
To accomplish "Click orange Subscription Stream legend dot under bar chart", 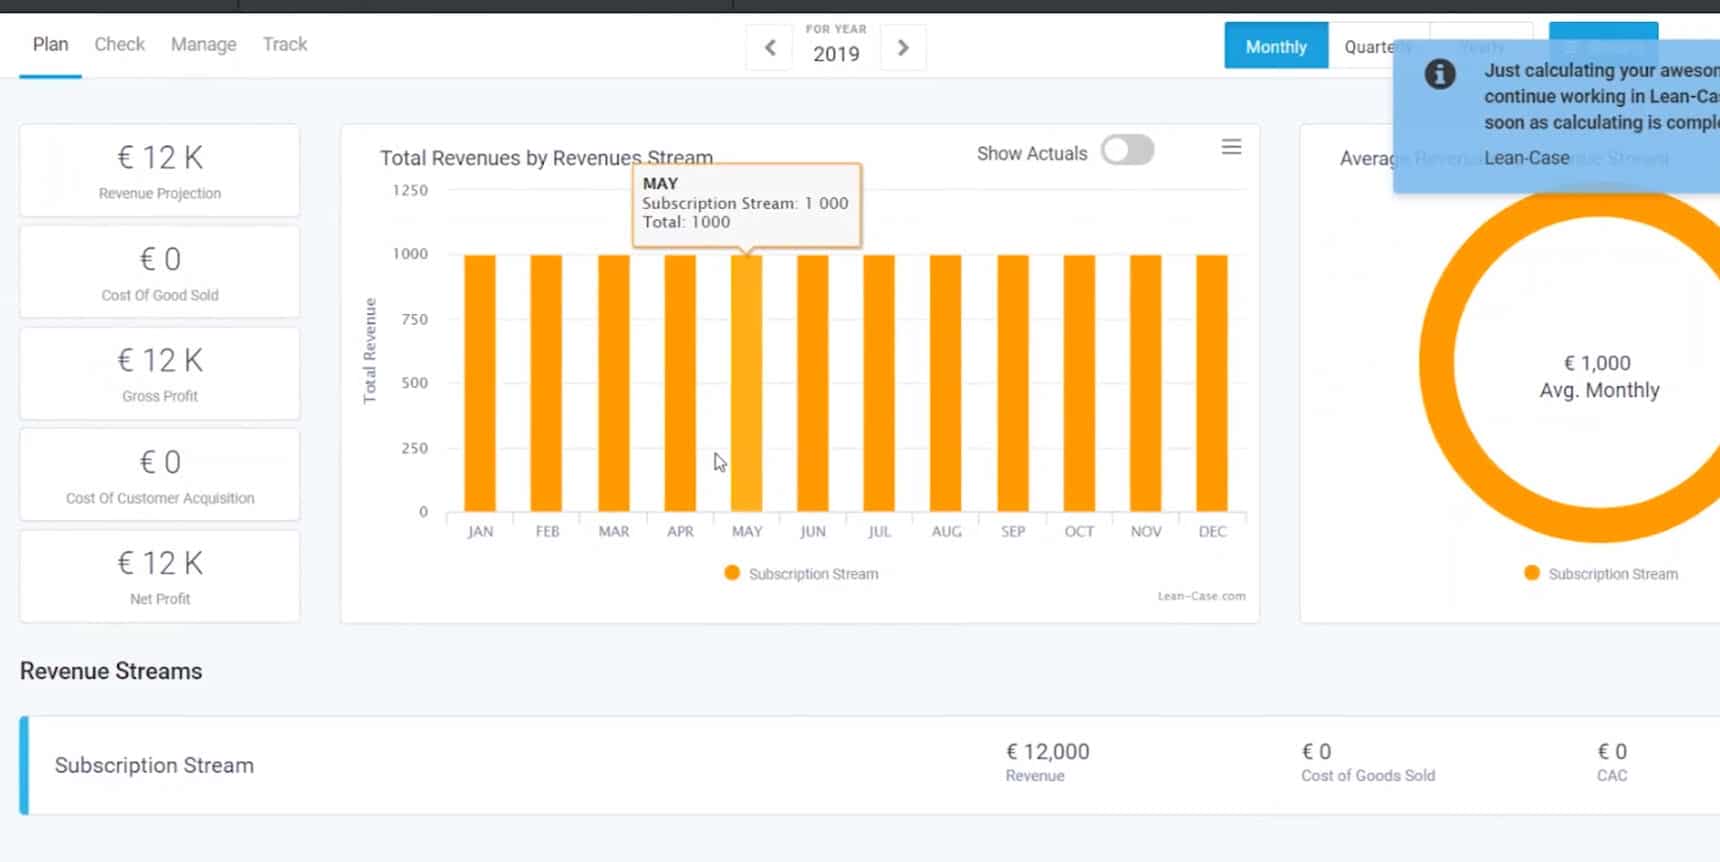I will pos(732,573).
